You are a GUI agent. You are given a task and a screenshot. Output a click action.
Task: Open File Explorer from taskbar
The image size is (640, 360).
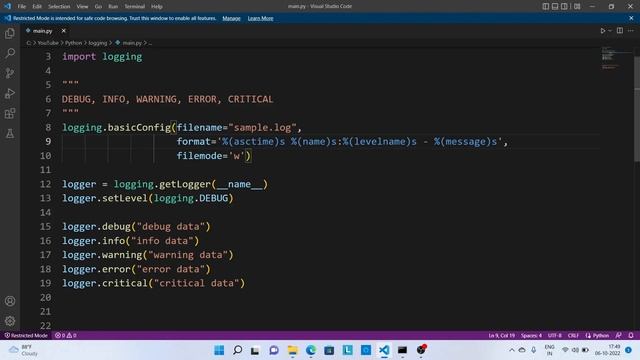click(292, 350)
